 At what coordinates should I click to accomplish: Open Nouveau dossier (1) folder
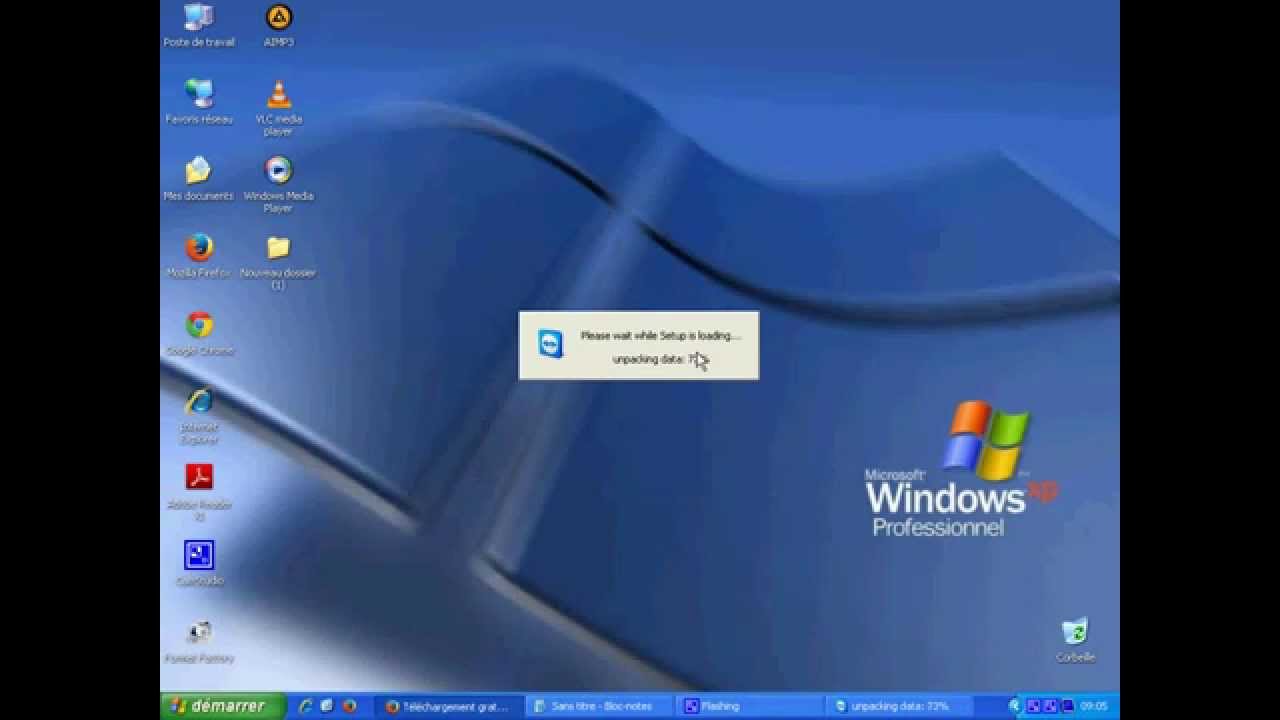point(278,262)
